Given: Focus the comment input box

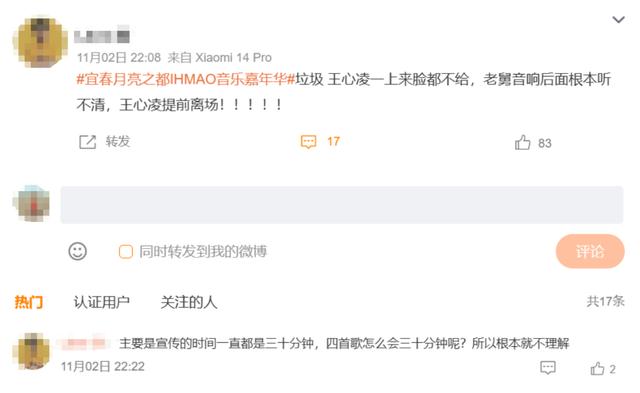Looking at the screenshot, I should click(x=342, y=205).
